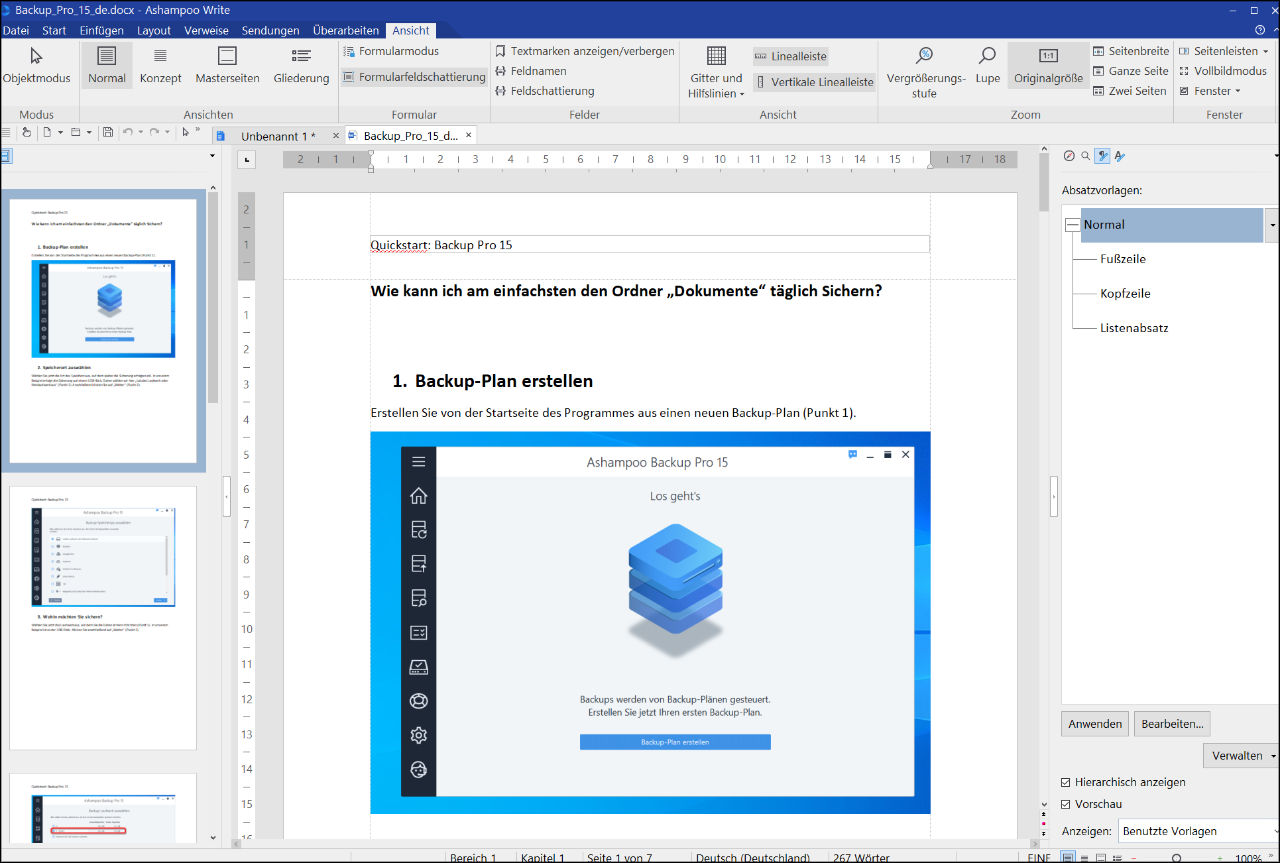1280x863 pixels.
Task: Open undo history dropdown arrow
Action: tap(141, 132)
